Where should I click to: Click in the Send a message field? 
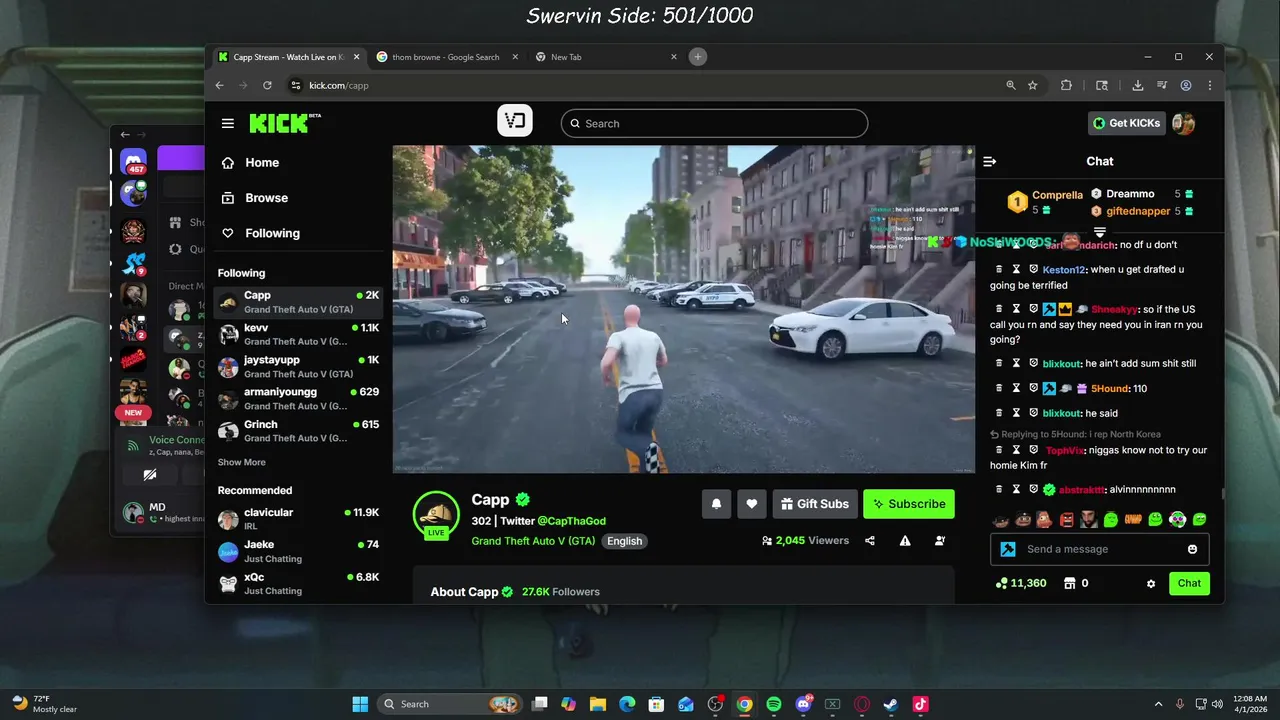tap(1100, 549)
